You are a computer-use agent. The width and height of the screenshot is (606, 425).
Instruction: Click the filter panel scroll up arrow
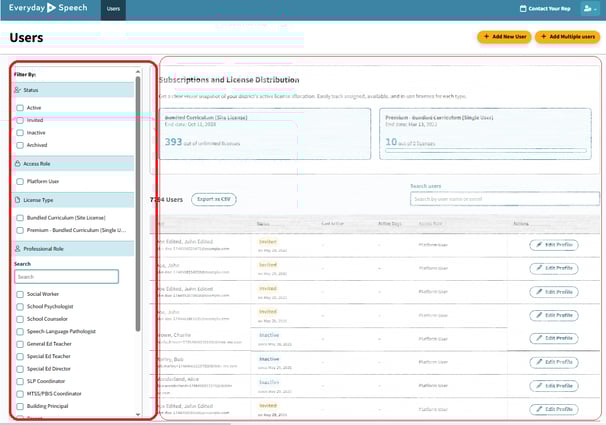click(x=138, y=72)
